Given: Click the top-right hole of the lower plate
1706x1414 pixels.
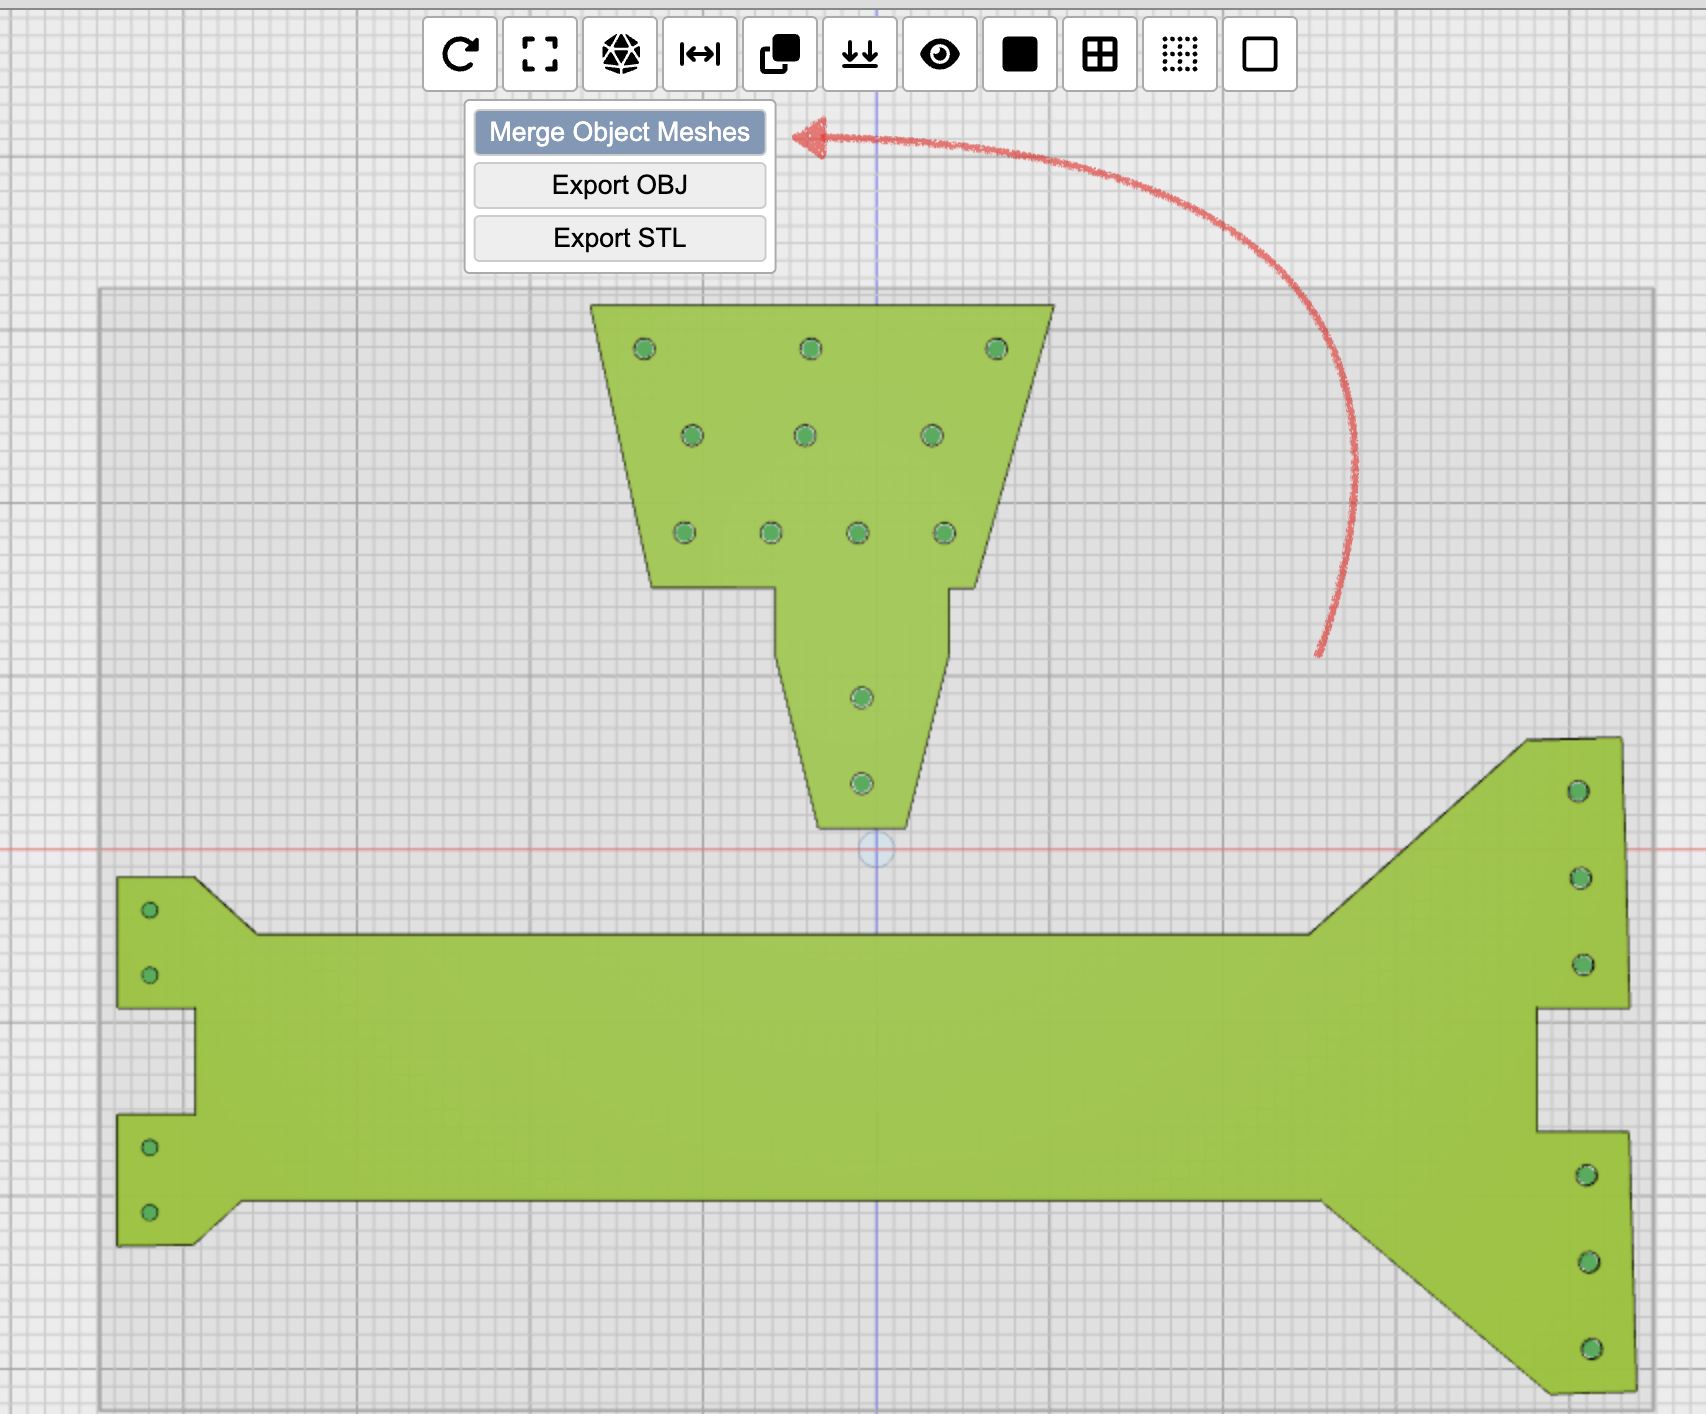Looking at the screenshot, I should click(x=1579, y=792).
